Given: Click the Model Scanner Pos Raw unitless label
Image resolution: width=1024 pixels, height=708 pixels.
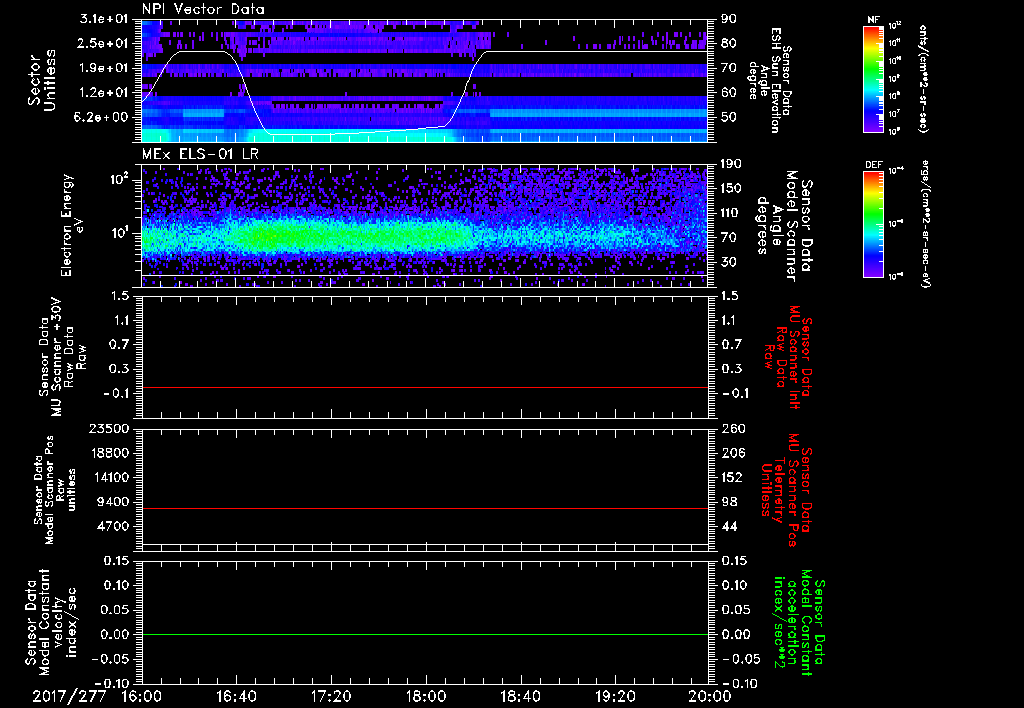Looking at the screenshot, I should pyautogui.click(x=57, y=490).
